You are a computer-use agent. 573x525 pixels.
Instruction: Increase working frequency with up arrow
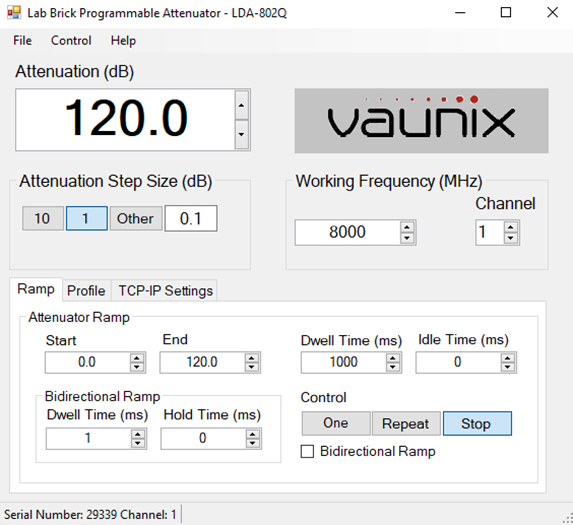pyautogui.click(x=407, y=227)
